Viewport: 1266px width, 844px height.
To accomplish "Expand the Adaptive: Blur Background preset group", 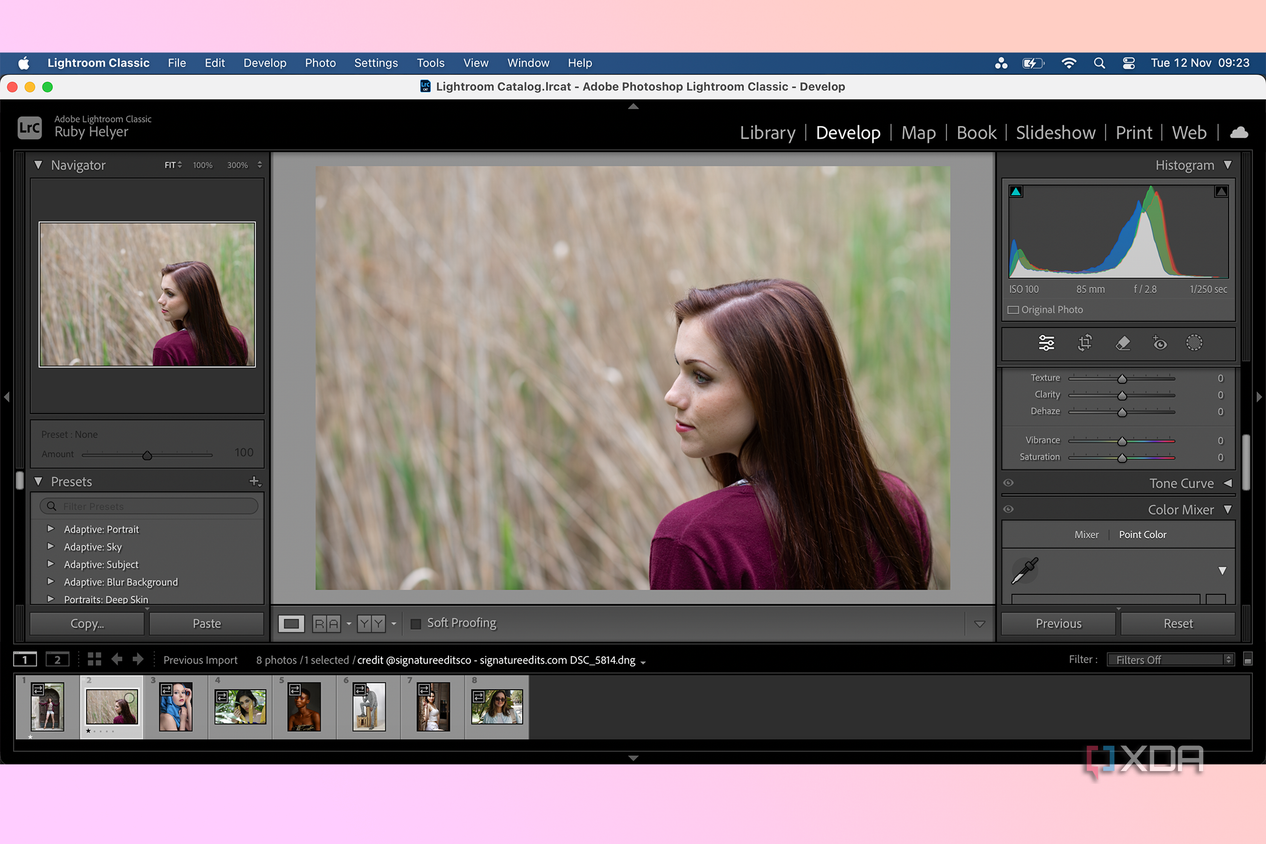I will coord(50,582).
